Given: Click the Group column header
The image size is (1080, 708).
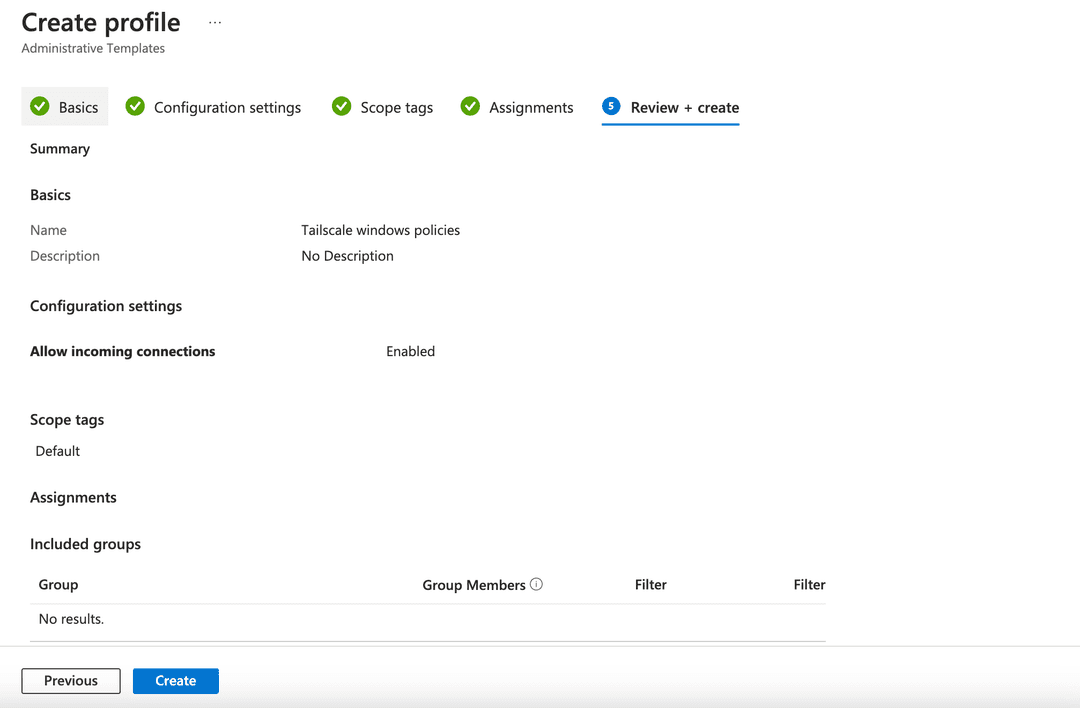Looking at the screenshot, I should (57, 584).
